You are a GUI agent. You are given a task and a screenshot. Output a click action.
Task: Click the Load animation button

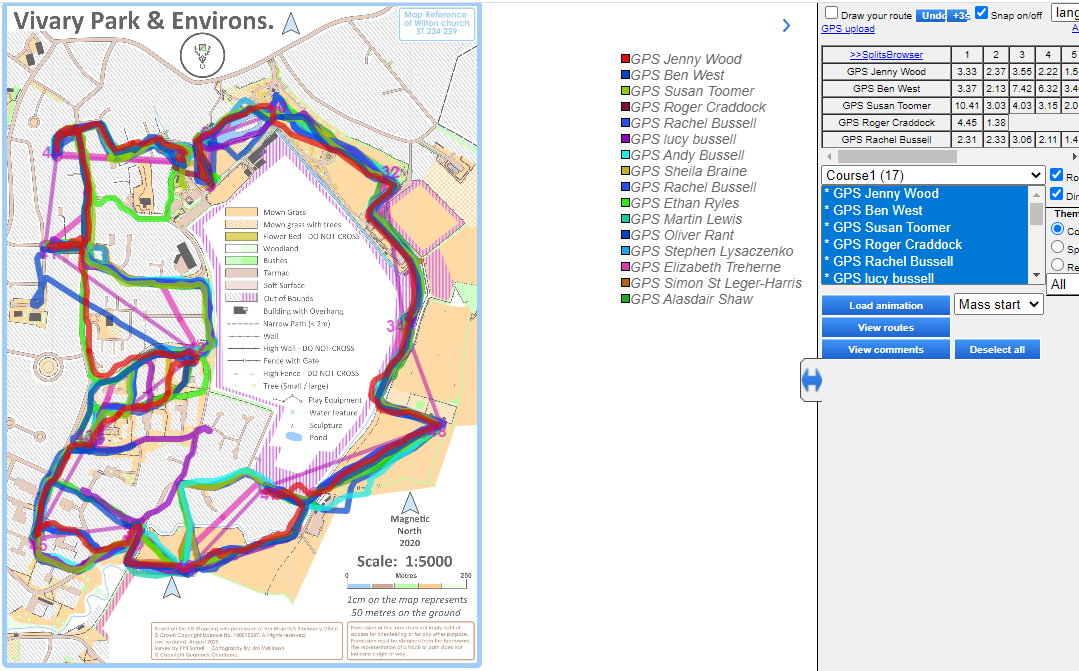pos(885,305)
